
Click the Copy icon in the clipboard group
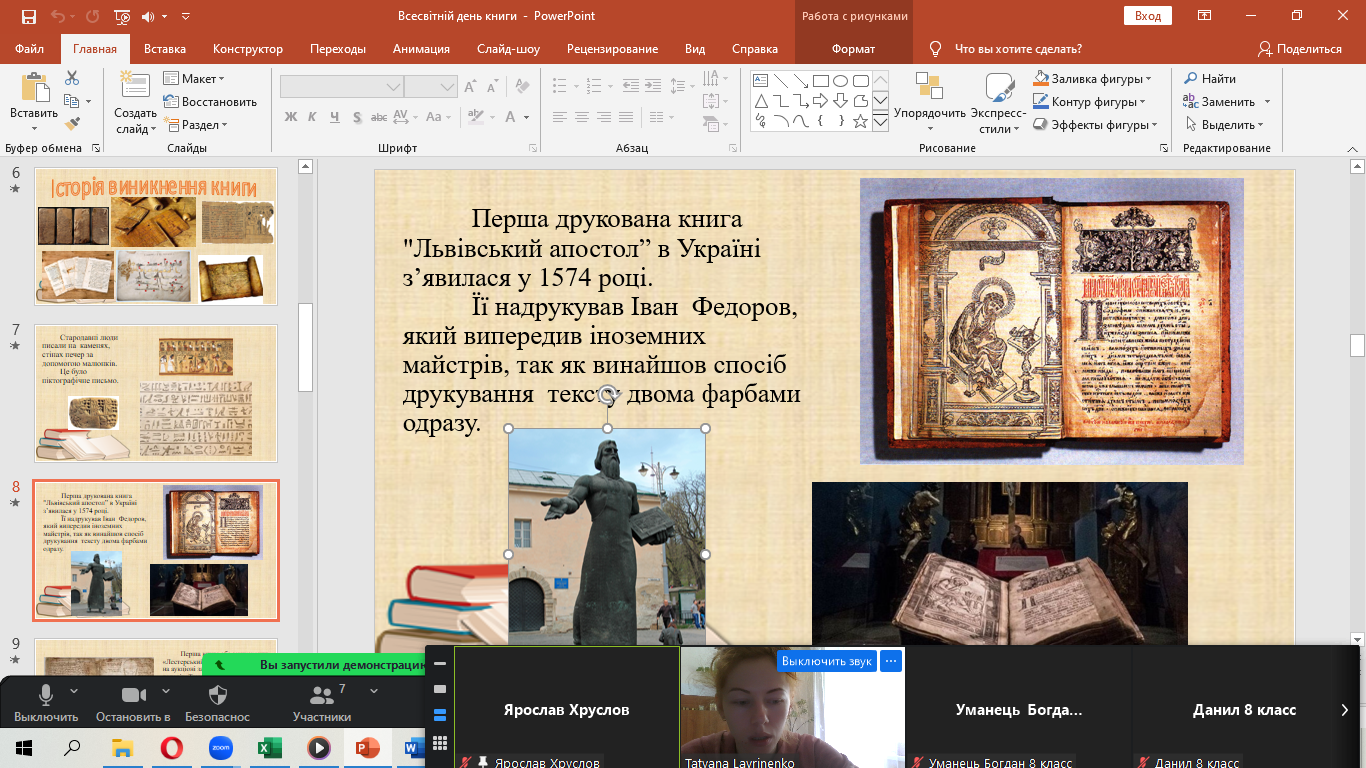point(71,101)
